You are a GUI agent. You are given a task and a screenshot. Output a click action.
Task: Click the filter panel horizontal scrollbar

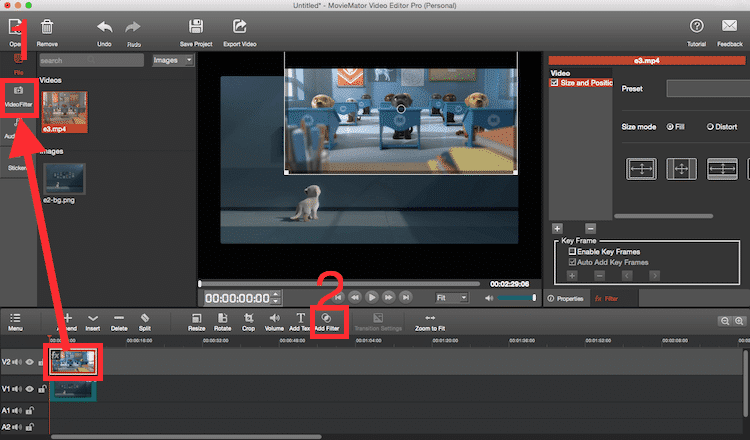coord(663,216)
